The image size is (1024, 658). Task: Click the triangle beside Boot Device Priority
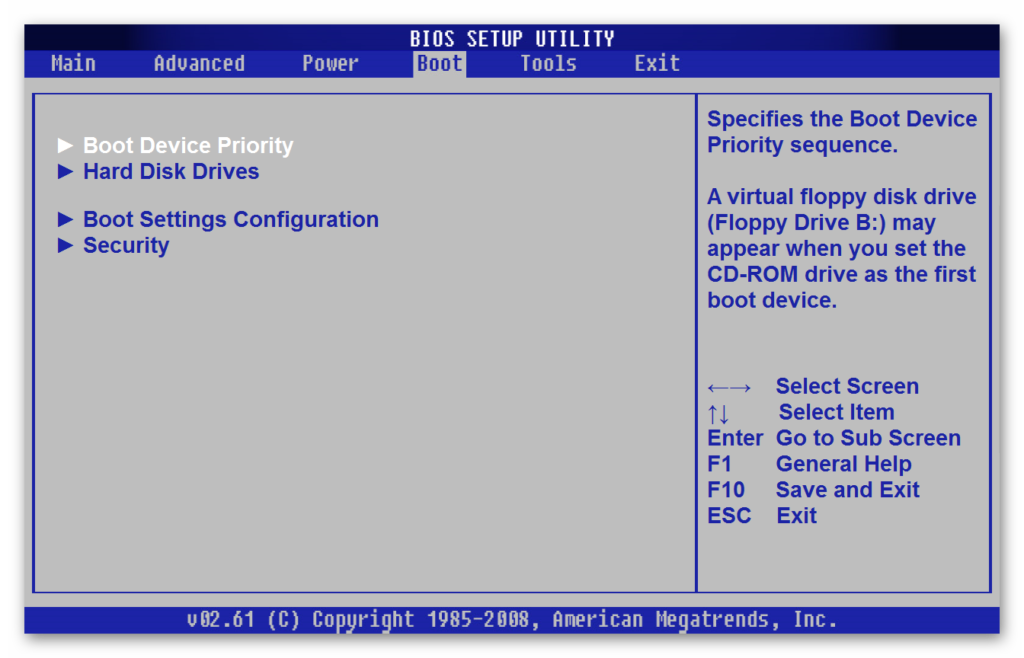coord(66,146)
